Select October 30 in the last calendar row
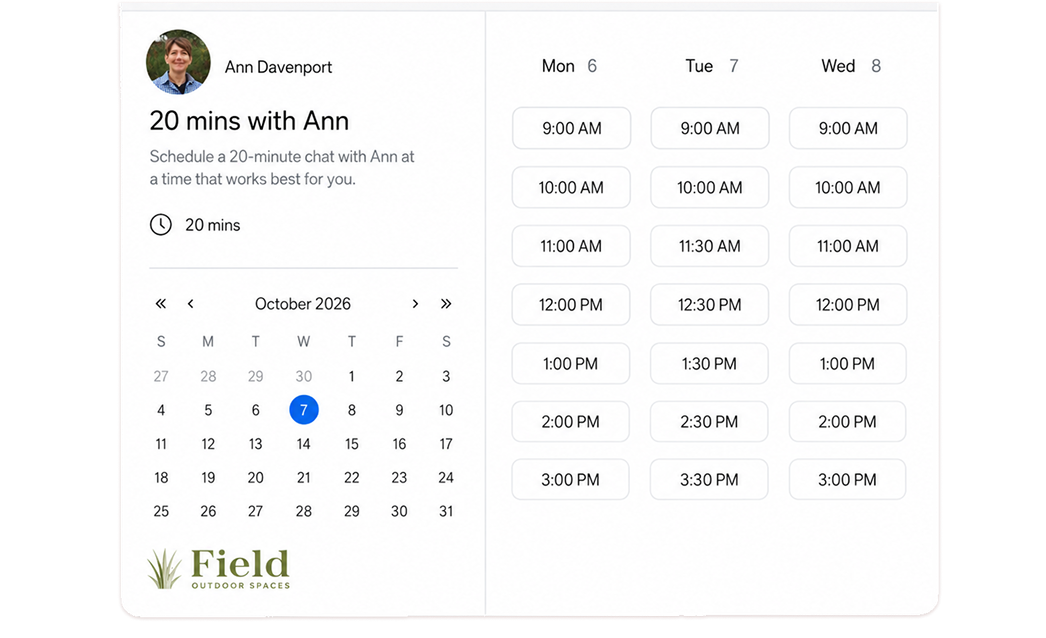The height and width of the screenshot is (638, 1046). [399, 511]
